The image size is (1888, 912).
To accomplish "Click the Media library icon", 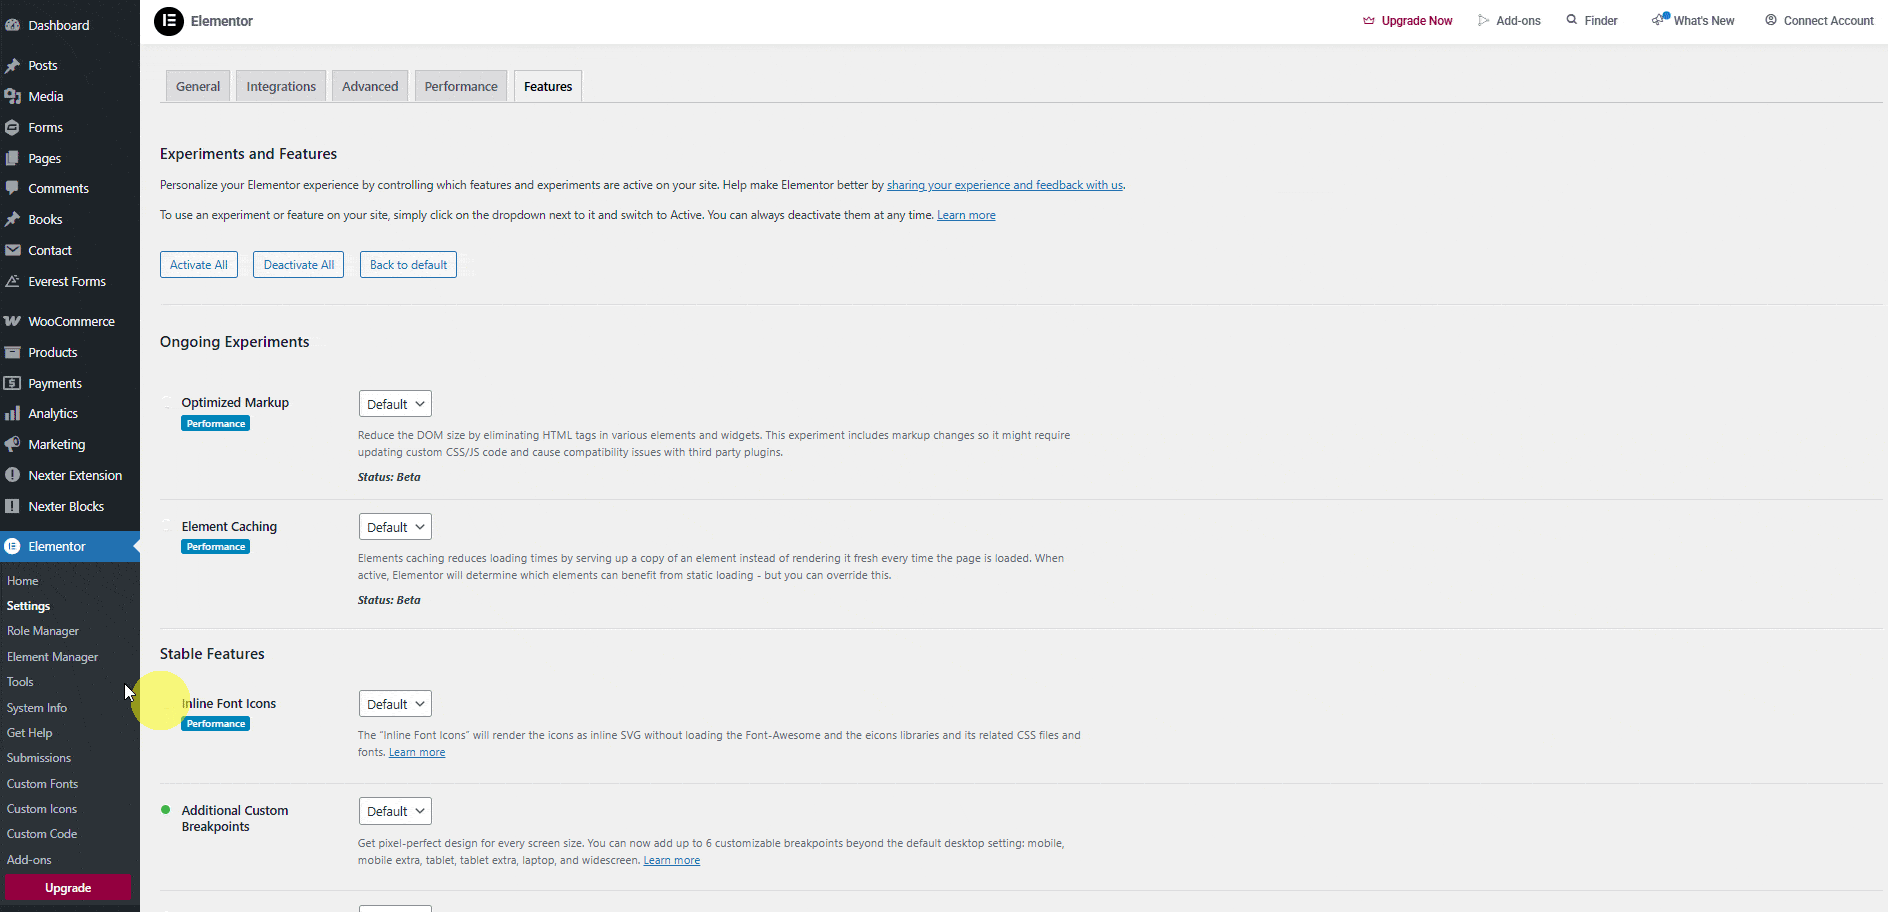I will [12, 97].
